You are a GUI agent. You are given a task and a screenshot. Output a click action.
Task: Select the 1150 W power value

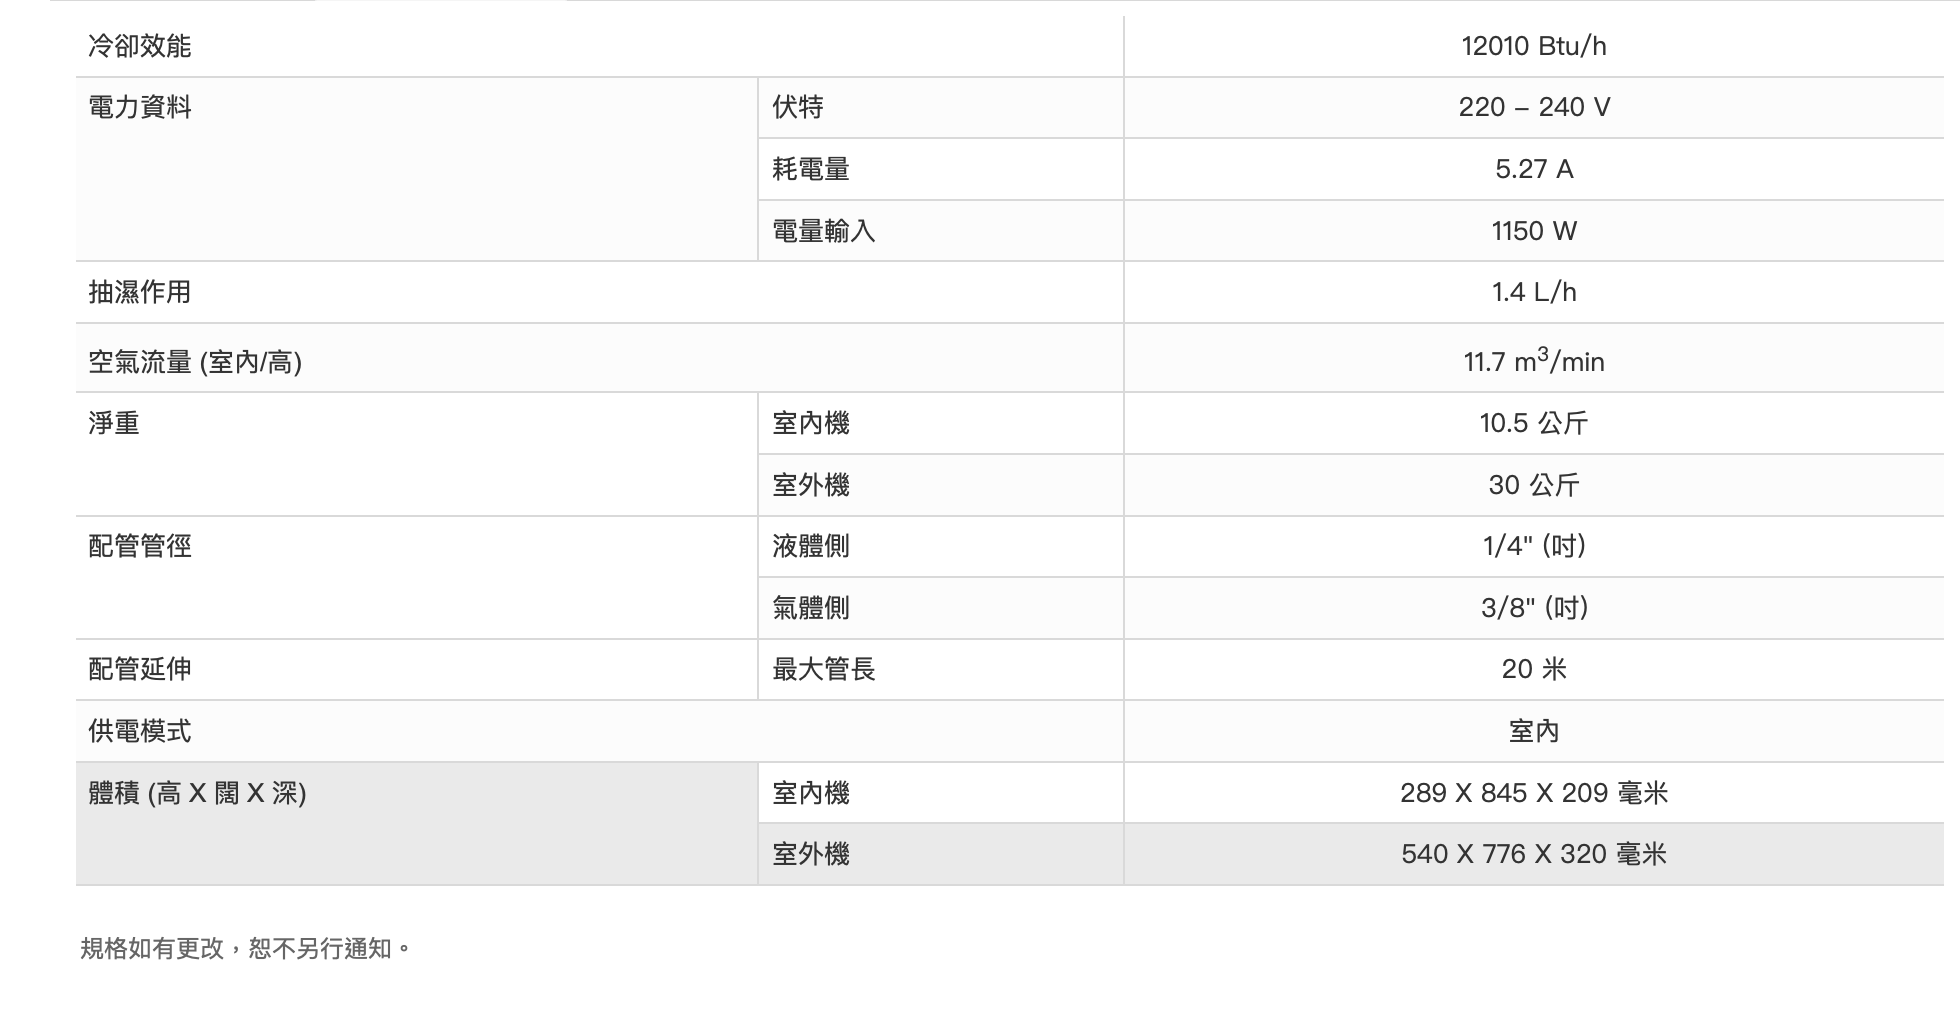coord(1533,231)
